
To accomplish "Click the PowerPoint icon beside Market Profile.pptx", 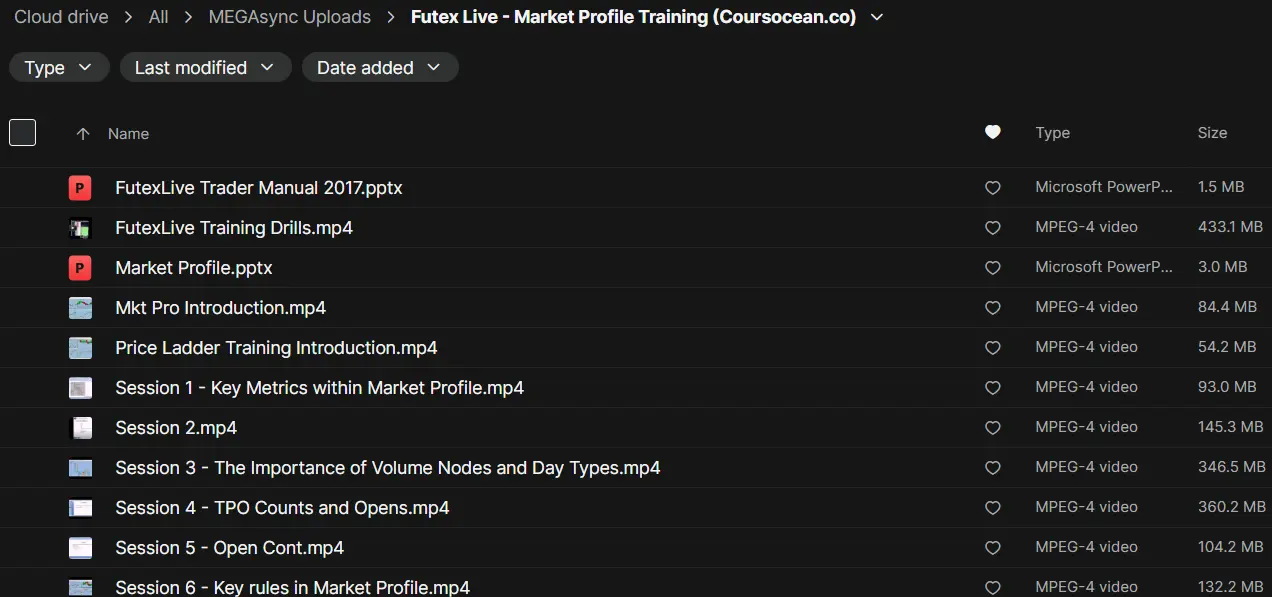I will 80,267.
